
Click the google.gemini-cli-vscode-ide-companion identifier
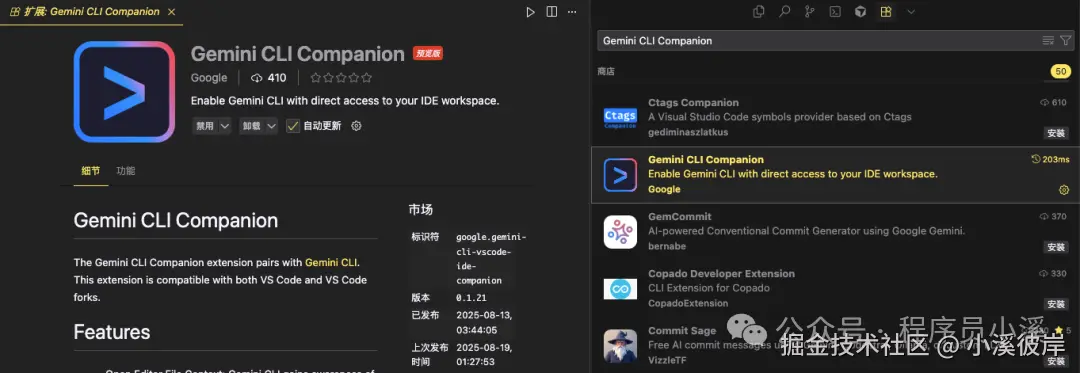[491, 259]
